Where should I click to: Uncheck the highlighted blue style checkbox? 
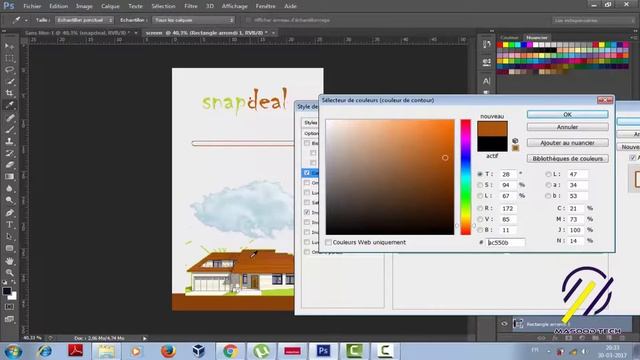tap(307, 173)
